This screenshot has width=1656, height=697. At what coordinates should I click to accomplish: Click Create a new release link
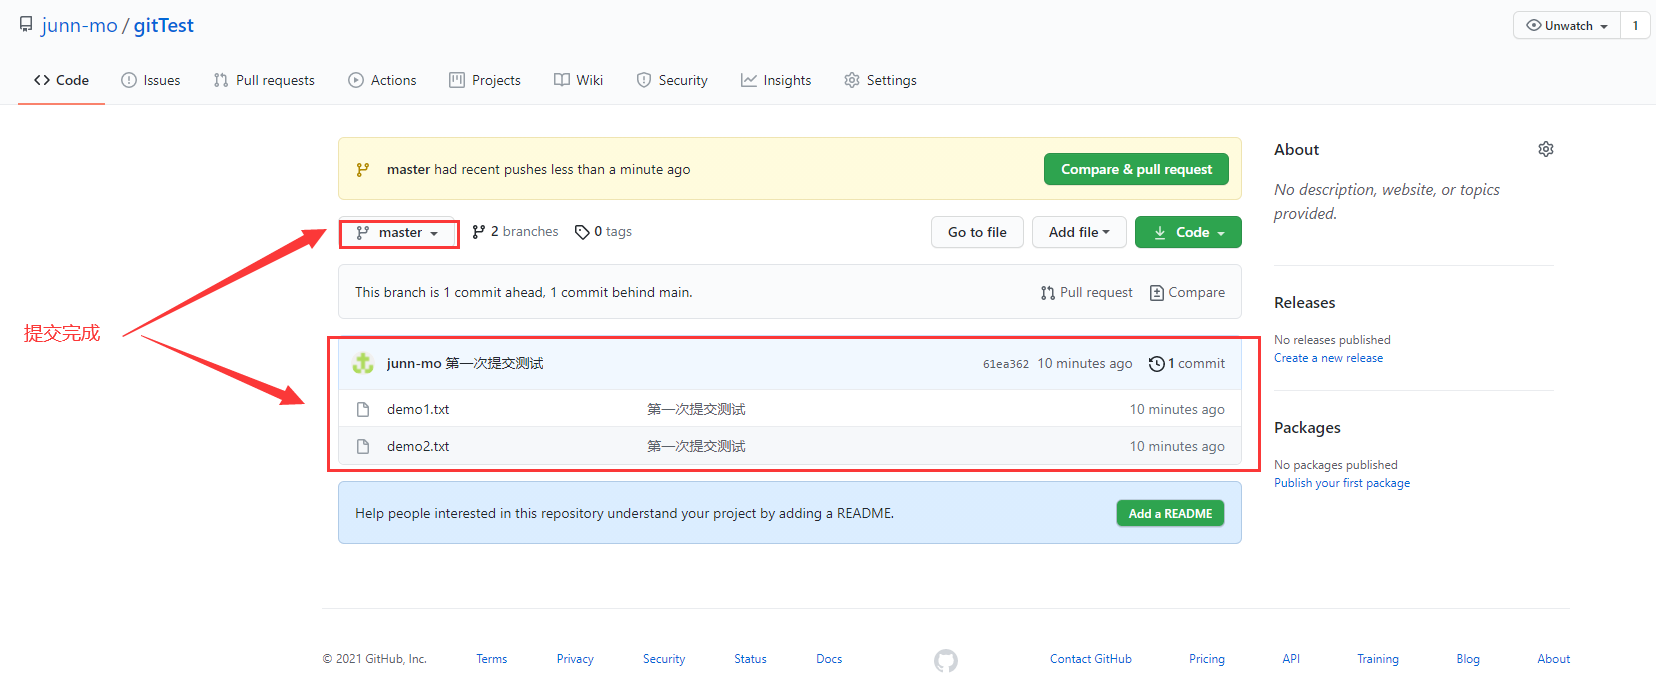(1328, 358)
